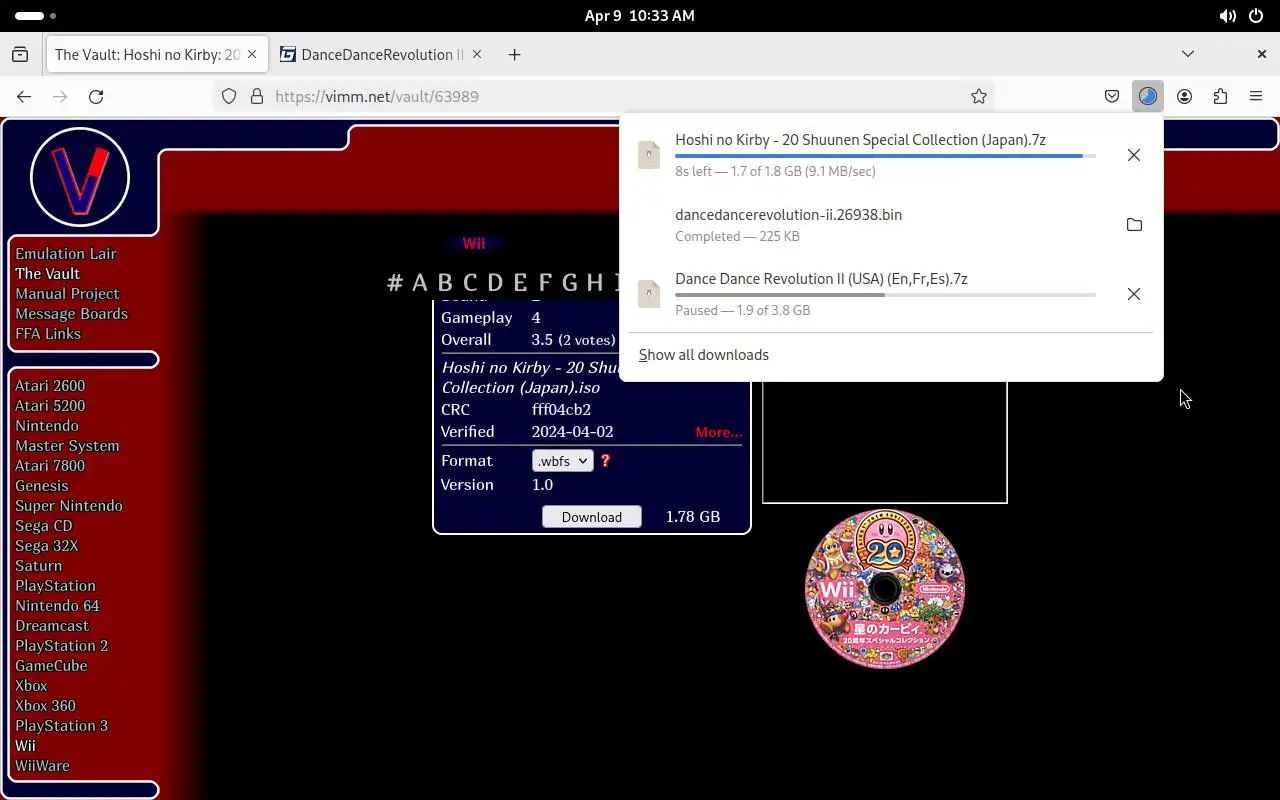The height and width of the screenshot is (800, 1280).
Task: Open the .wbfs format dropdown
Action: click(562, 461)
